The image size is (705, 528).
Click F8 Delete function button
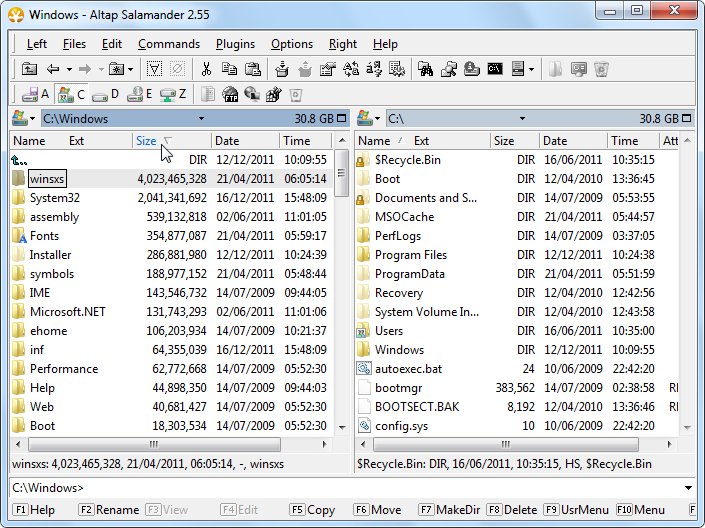[512, 510]
